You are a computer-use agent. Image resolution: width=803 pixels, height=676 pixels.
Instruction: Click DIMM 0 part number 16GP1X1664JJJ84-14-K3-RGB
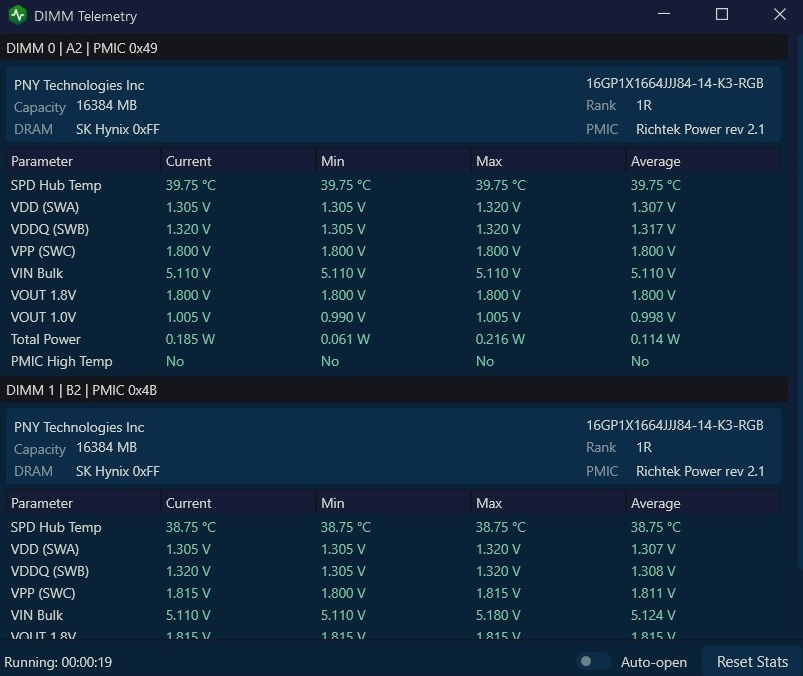(x=674, y=83)
